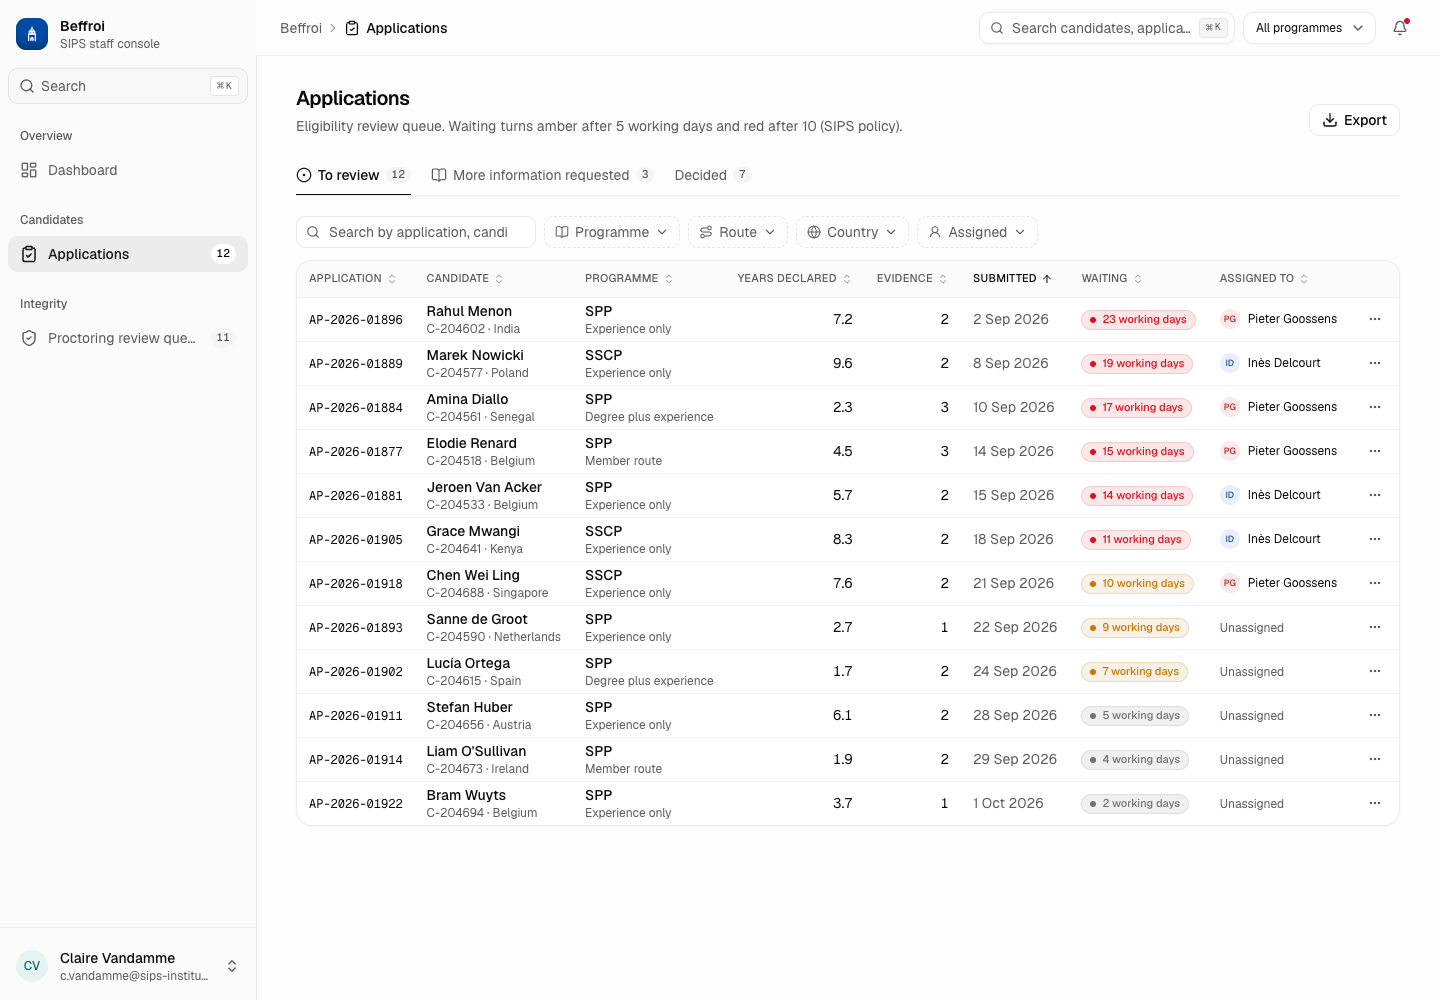Viewport: 1440px width, 1000px height.
Task: Open Dashboard in the sidebar
Action: pos(128,170)
